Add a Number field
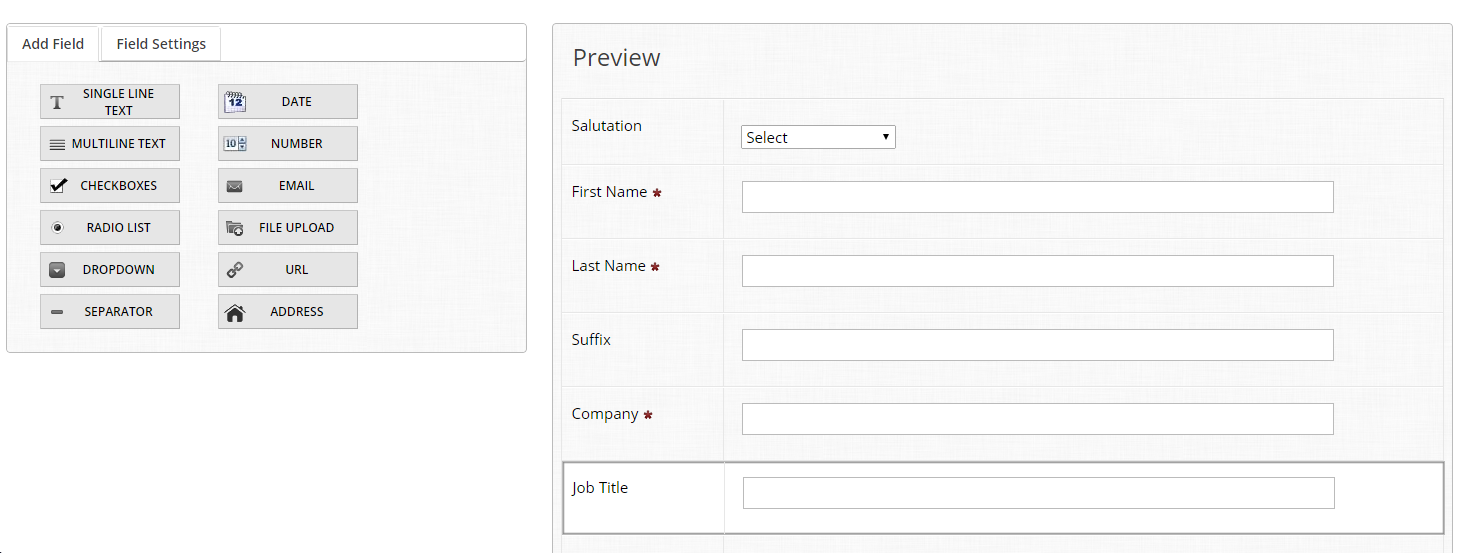This screenshot has width=1478, height=553. click(x=288, y=144)
